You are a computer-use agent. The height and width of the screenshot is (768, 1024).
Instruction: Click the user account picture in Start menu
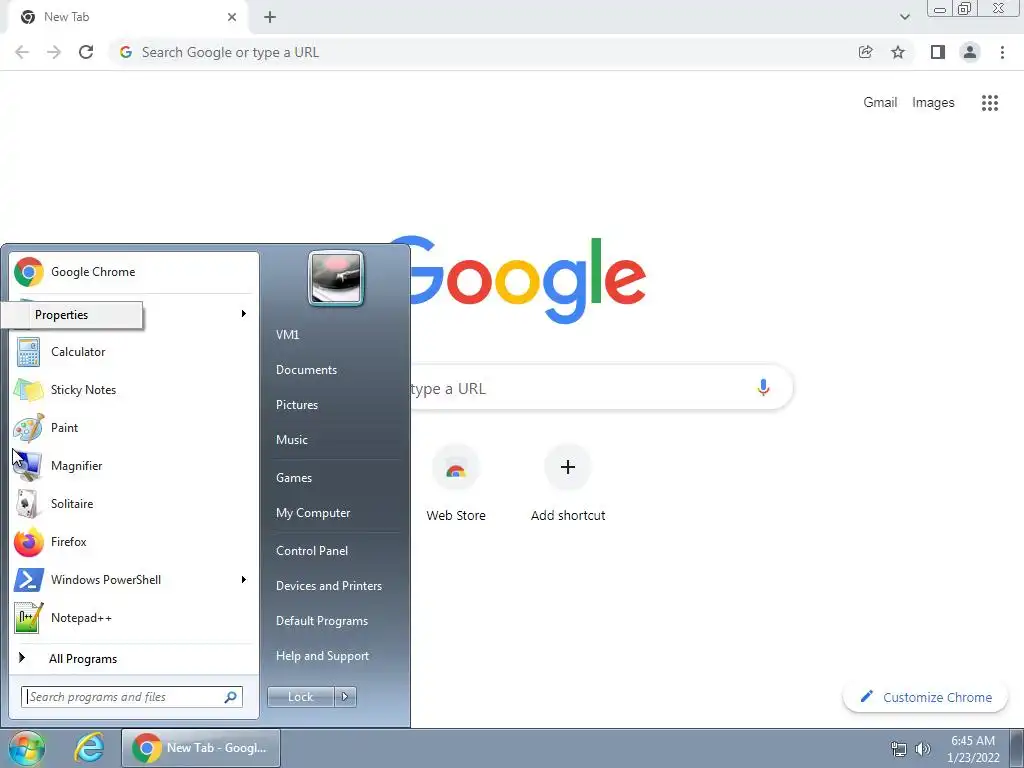click(x=336, y=278)
